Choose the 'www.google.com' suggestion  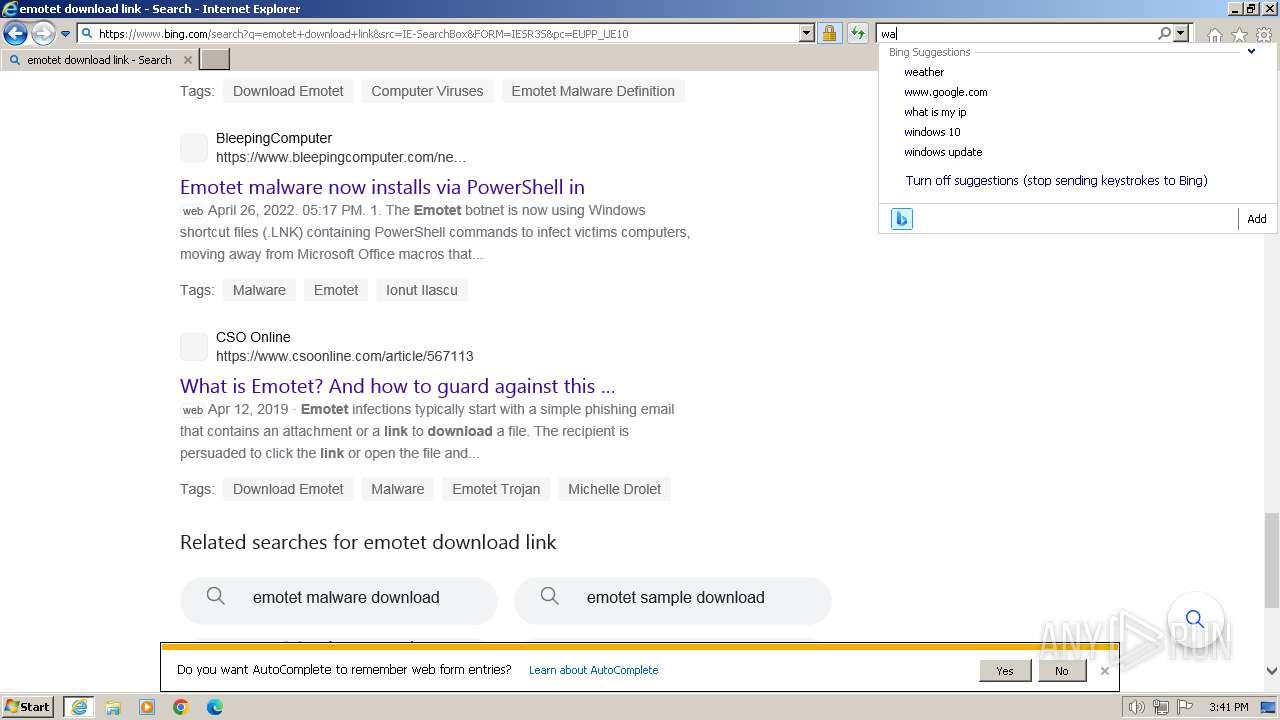point(946,92)
